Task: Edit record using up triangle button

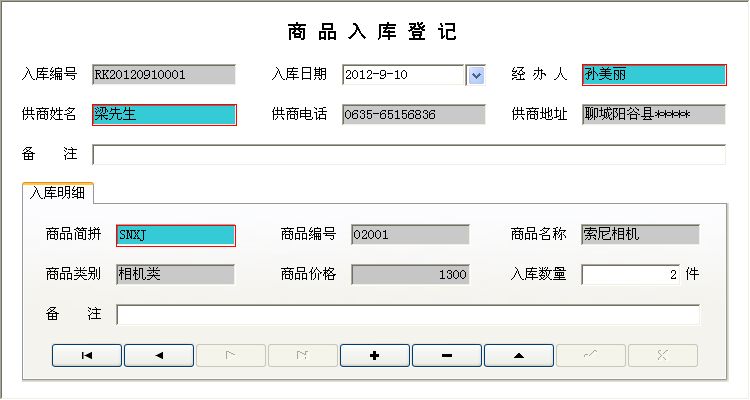Action: coord(518,356)
